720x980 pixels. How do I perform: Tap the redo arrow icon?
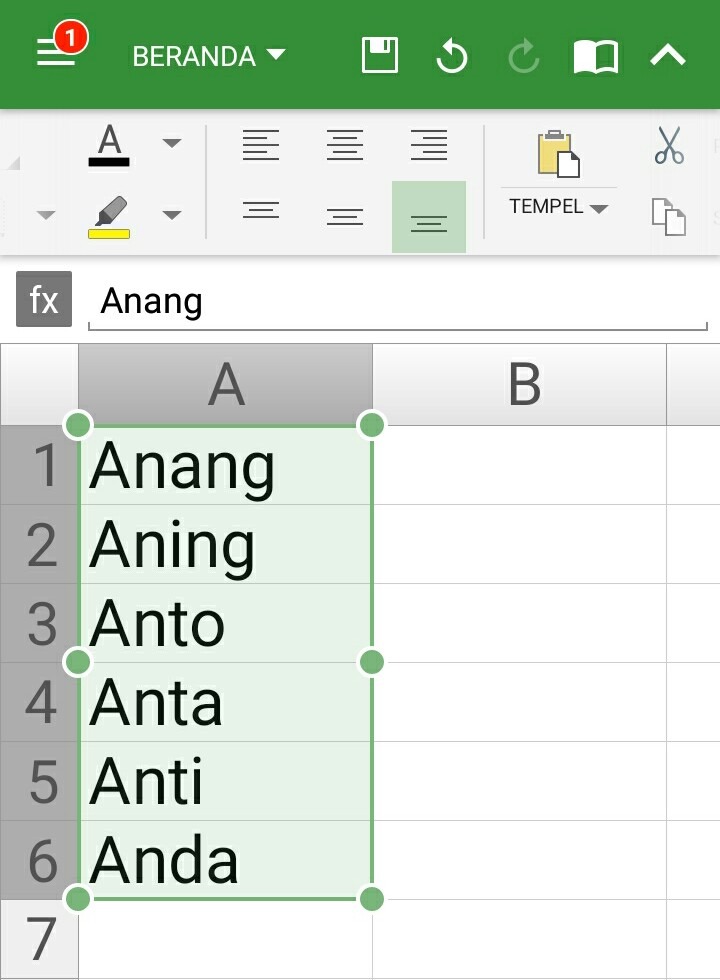pos(523,56)
